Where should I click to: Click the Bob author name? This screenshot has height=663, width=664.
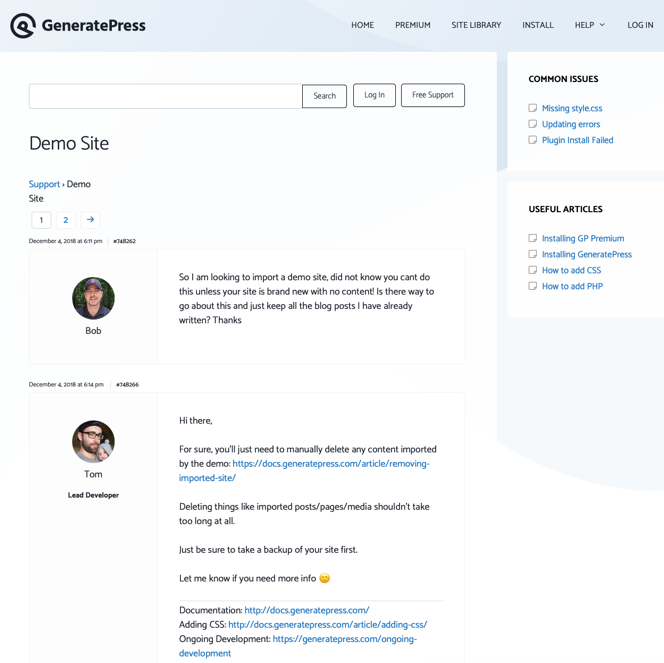pos(93,331)
